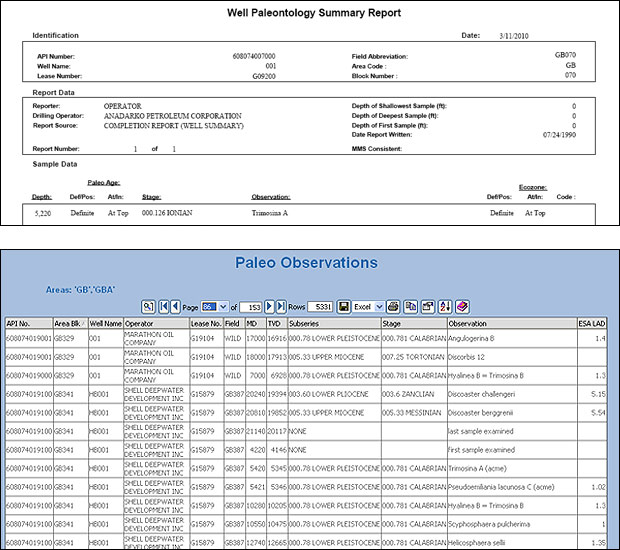
Task: Click the 'Paleo Observations' heading
Action: point(306,263)
